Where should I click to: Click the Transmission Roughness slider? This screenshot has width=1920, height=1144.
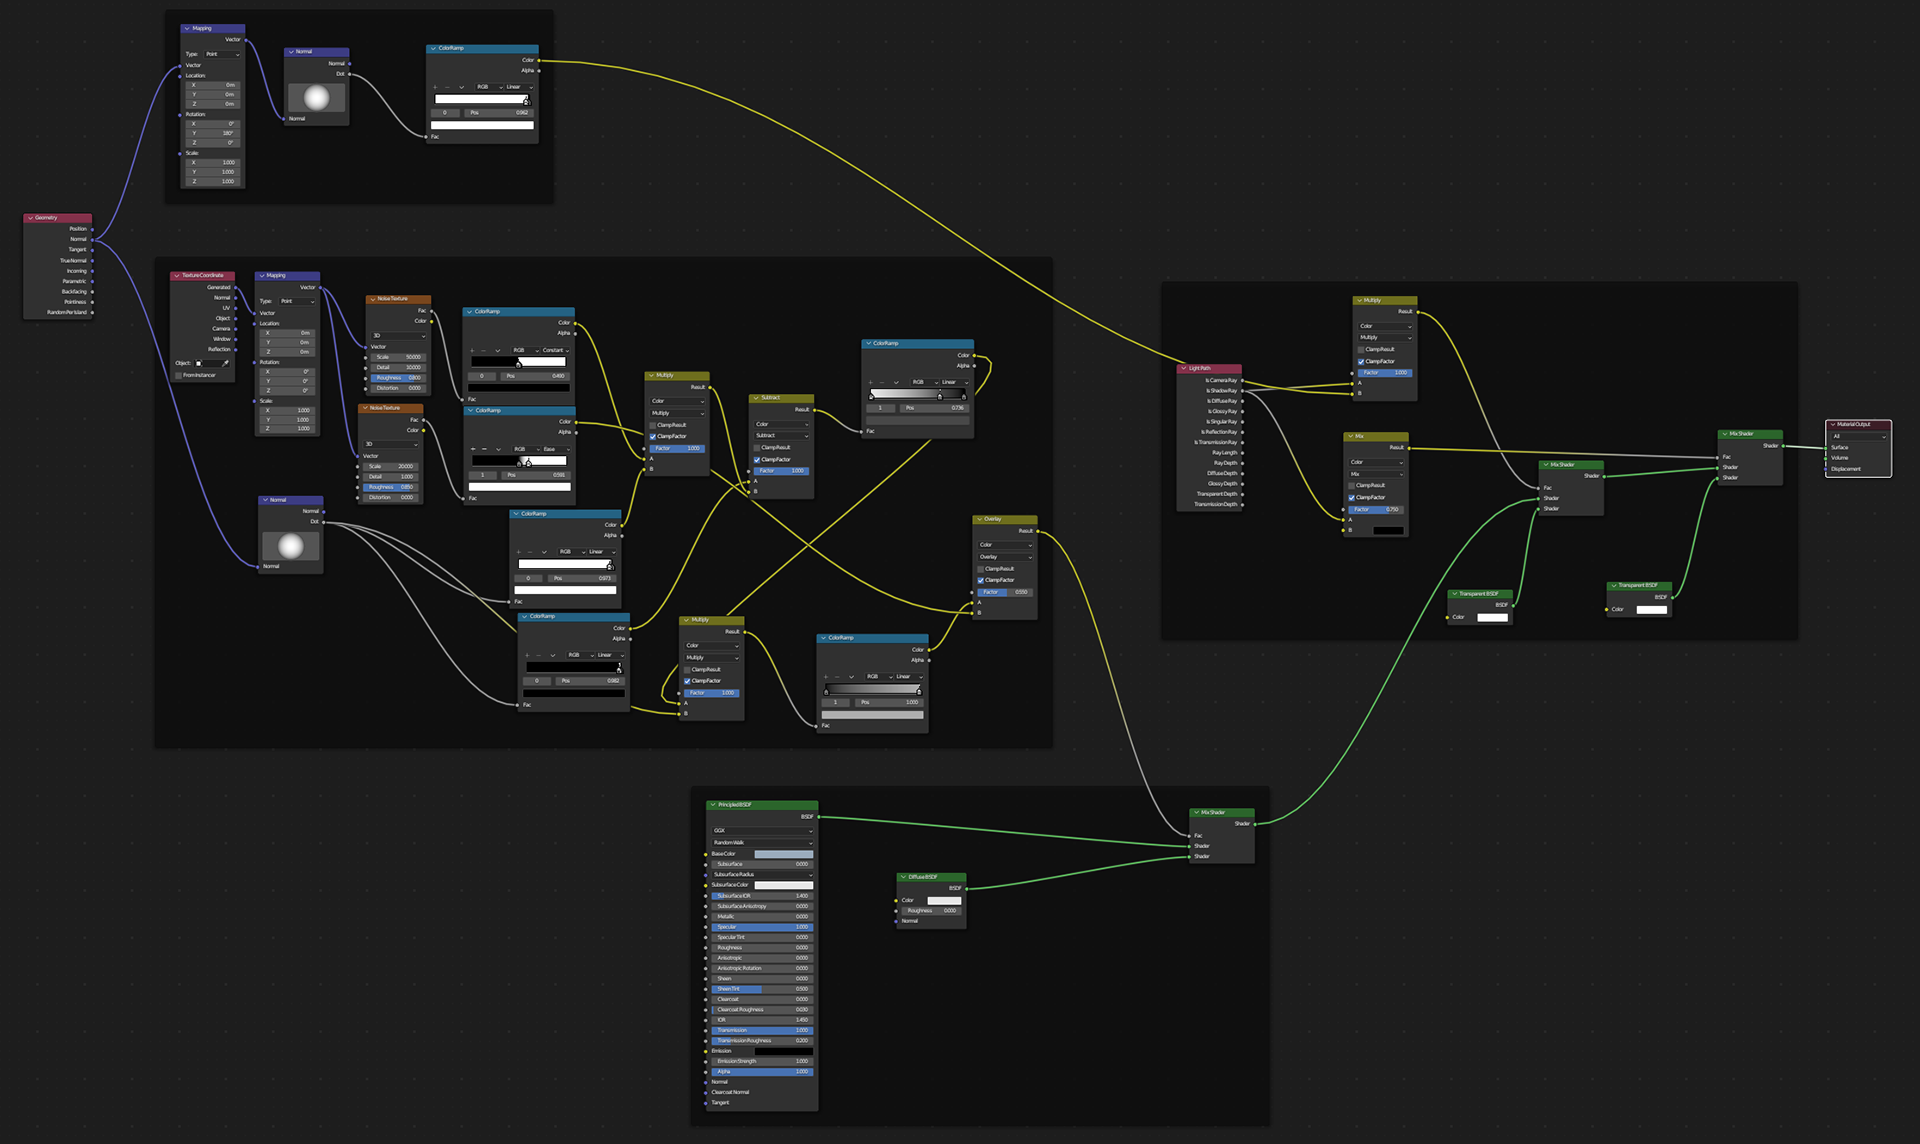762,1040
